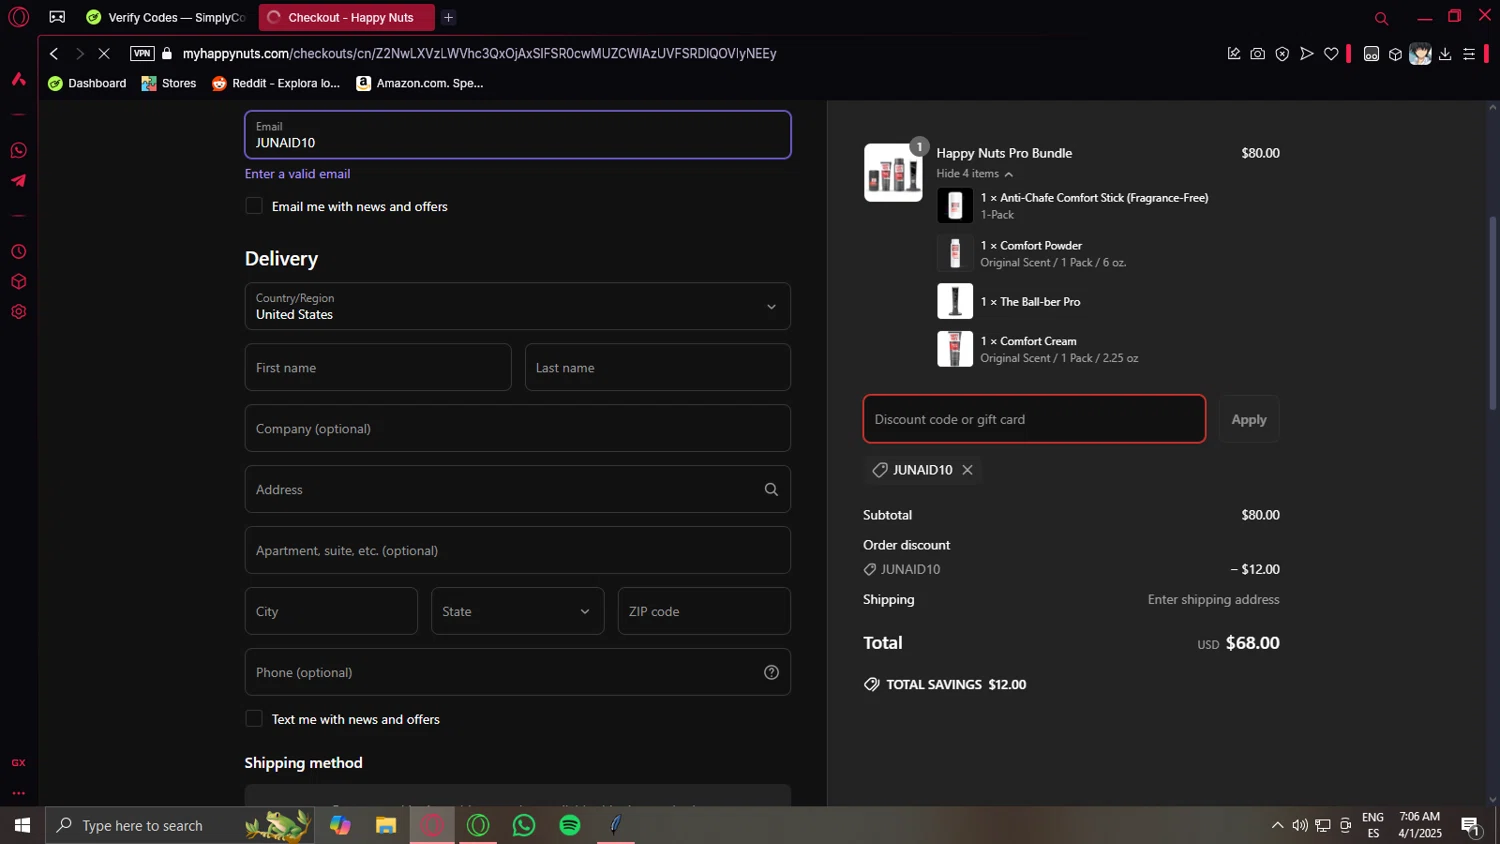Focus the Email input field
Image resolution: width=1500 pixels, height=844 pixels.
point(518,135)
